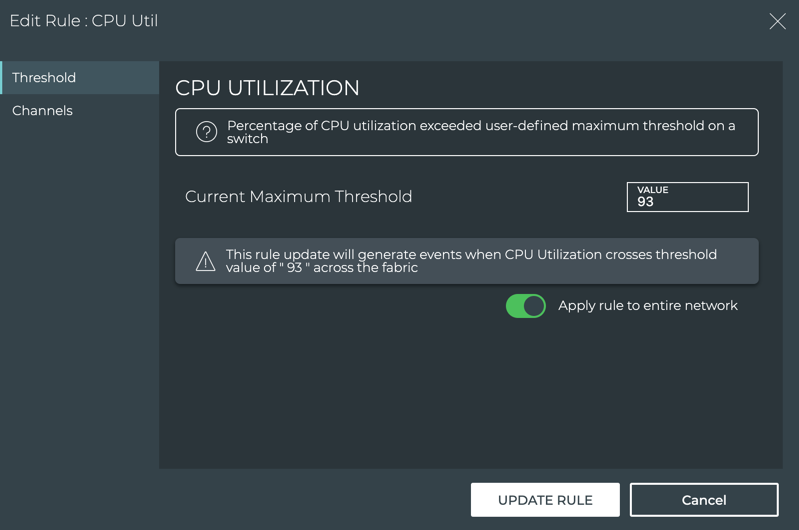Select the Threshold tab
799x530 pixels.
(44, 78)
